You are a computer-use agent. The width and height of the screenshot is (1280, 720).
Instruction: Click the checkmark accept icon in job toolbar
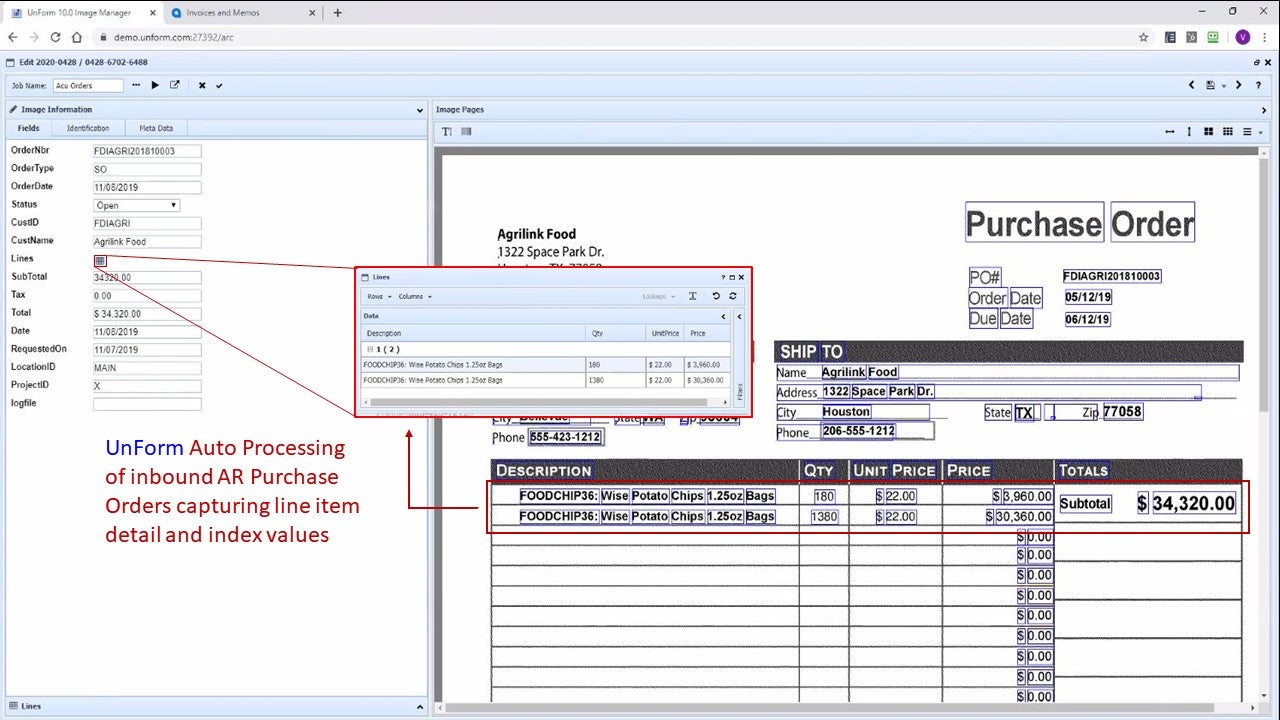point(219,85)
